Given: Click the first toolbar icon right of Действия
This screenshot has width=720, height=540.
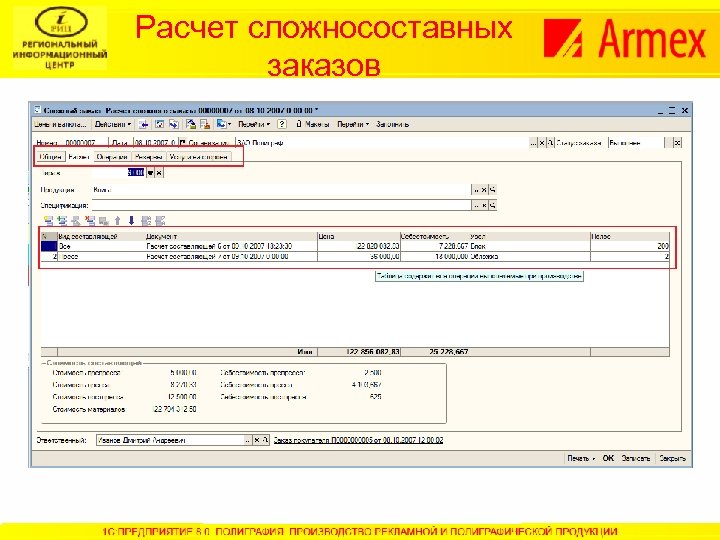Looking at the screenshot, I should pos(144,124).
